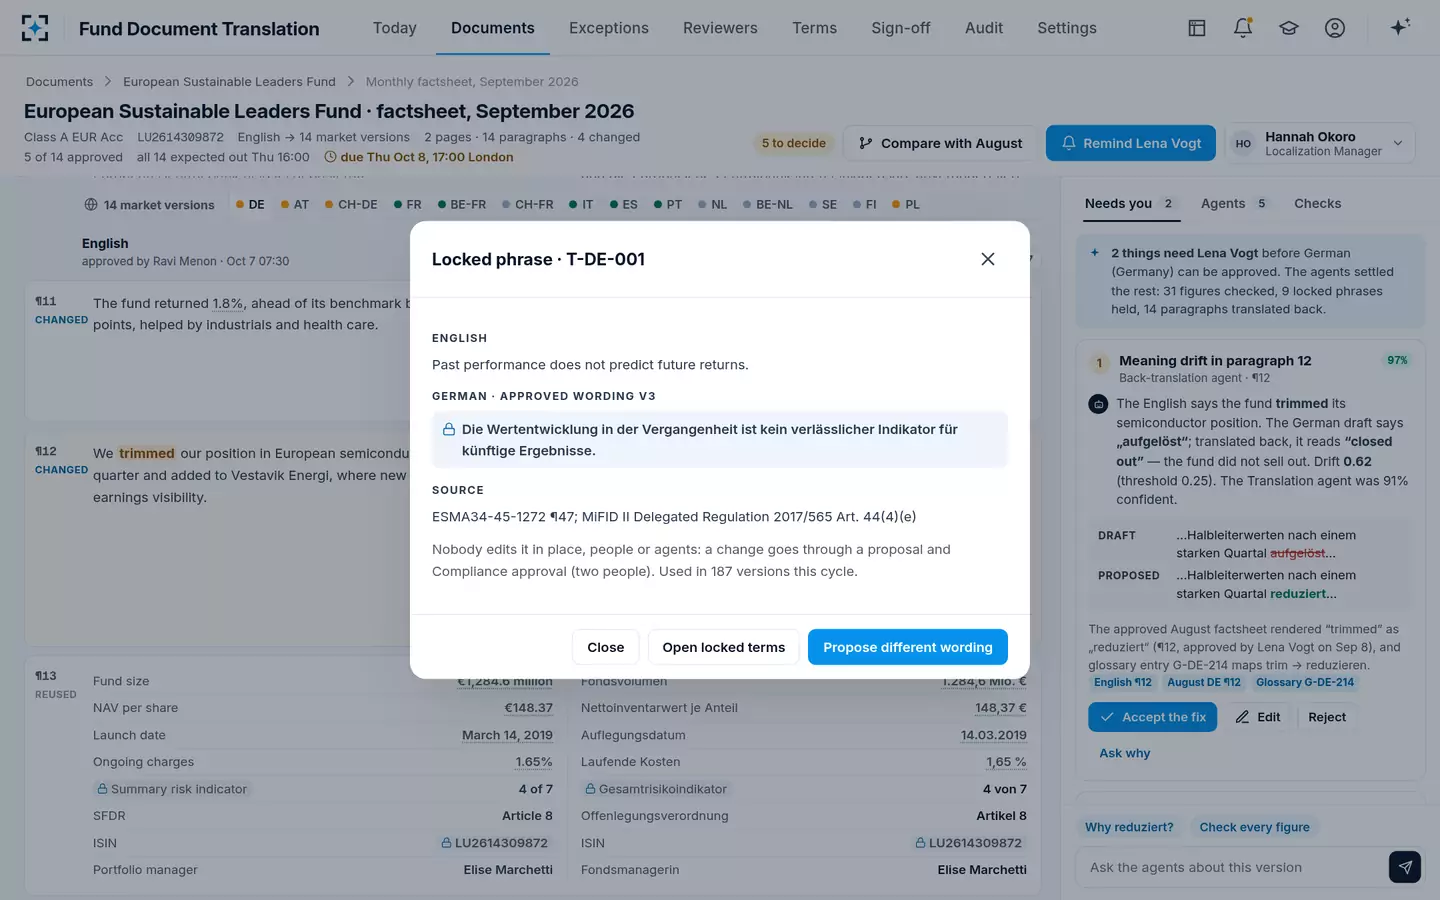Click the 5 to decide badge
1440x900 pixels.
pyautogui.click(x=794, y=143)
